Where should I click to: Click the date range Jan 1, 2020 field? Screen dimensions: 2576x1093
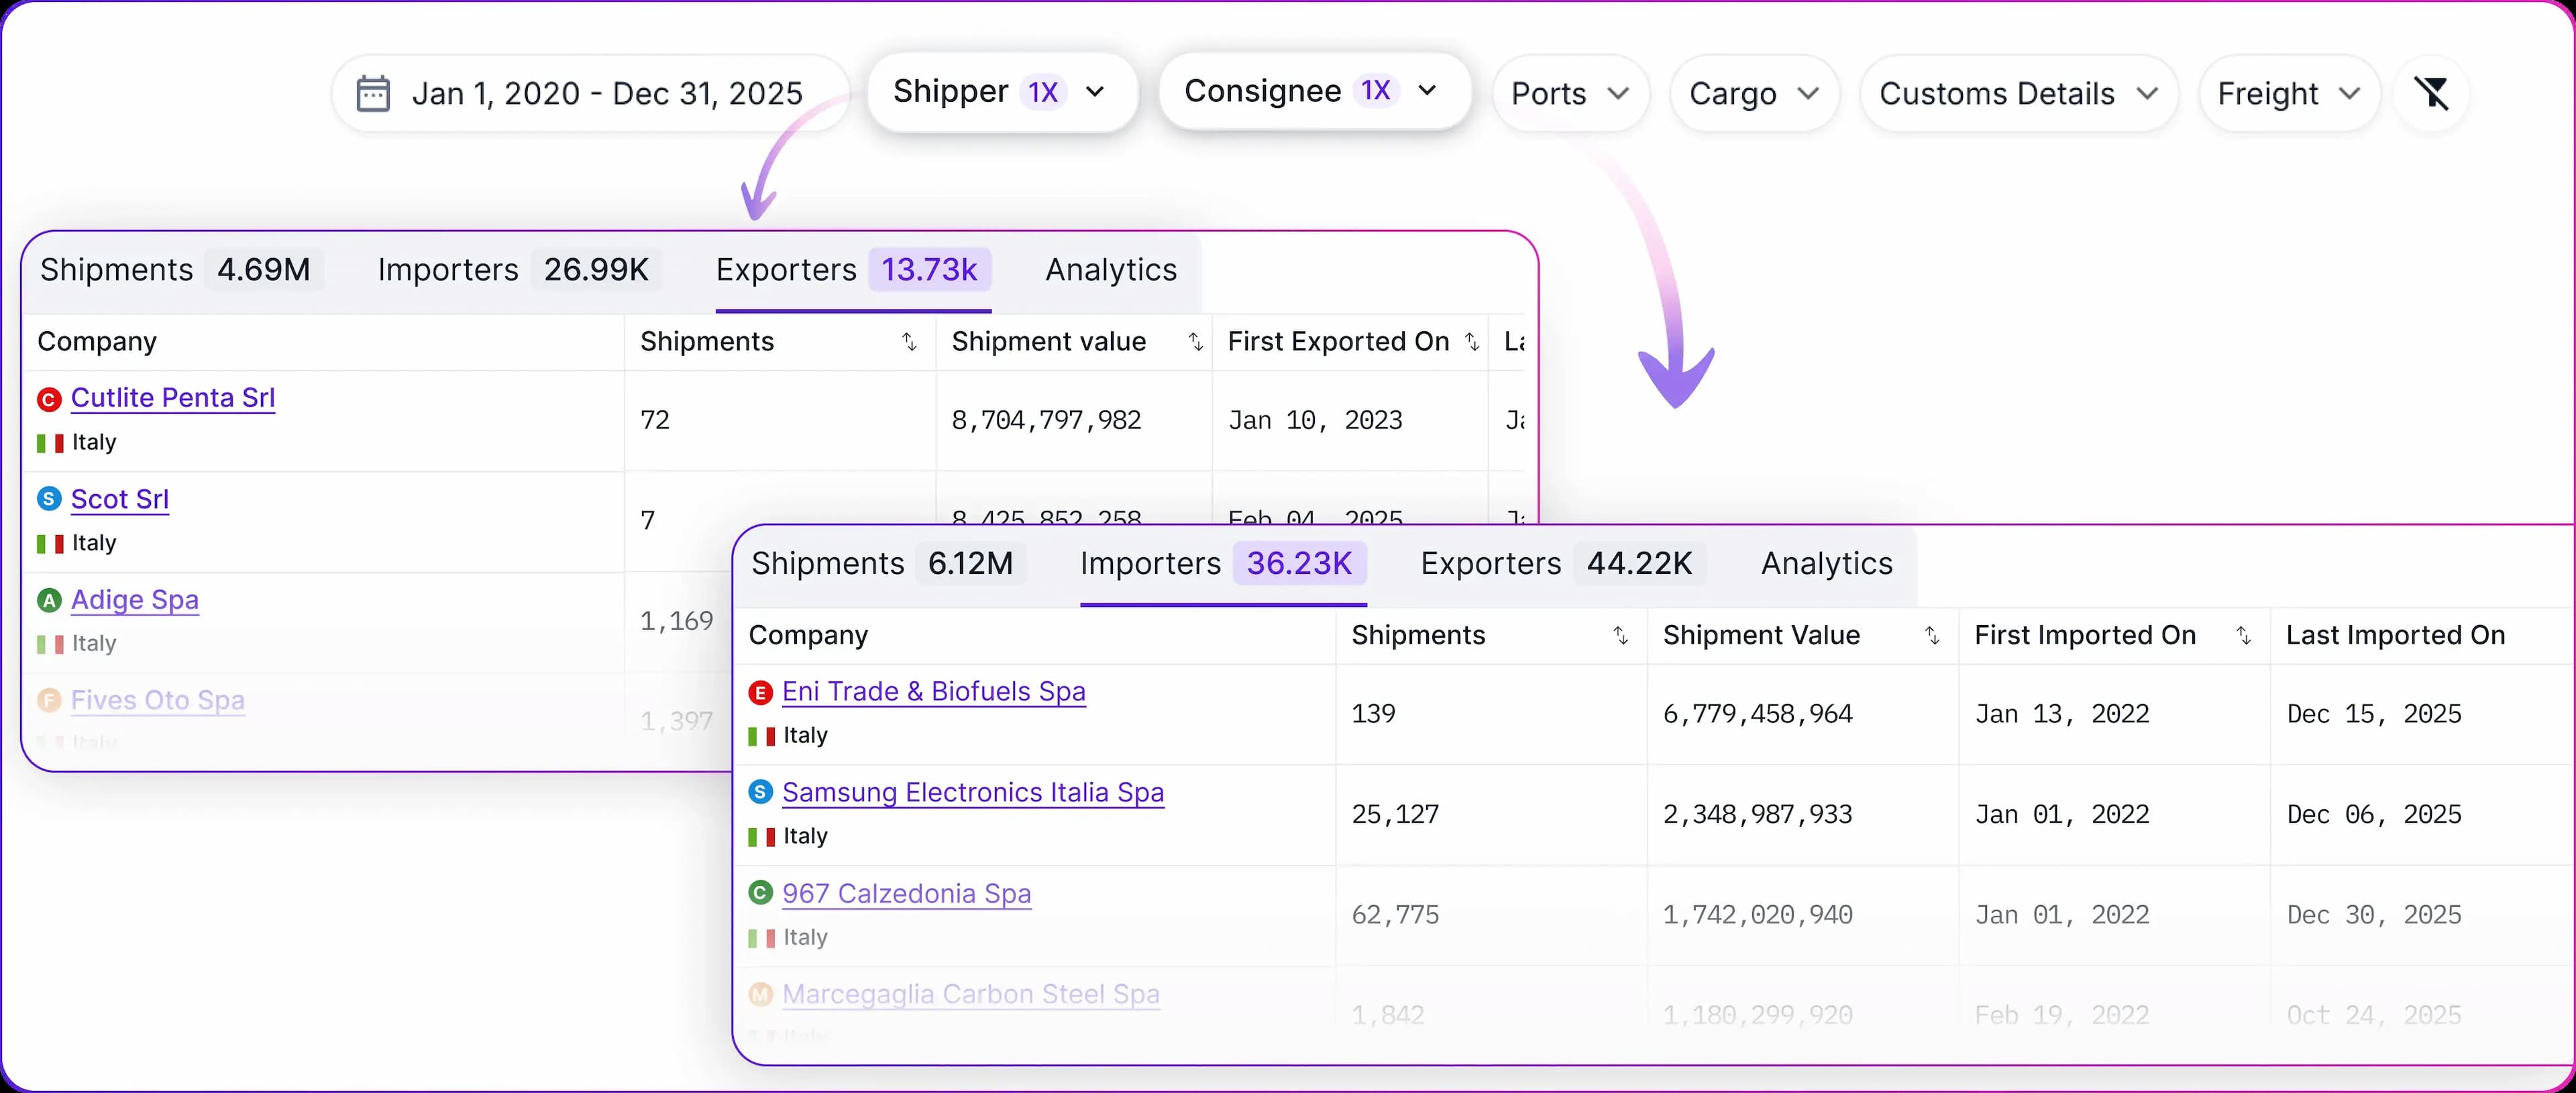tap(607, 94)
